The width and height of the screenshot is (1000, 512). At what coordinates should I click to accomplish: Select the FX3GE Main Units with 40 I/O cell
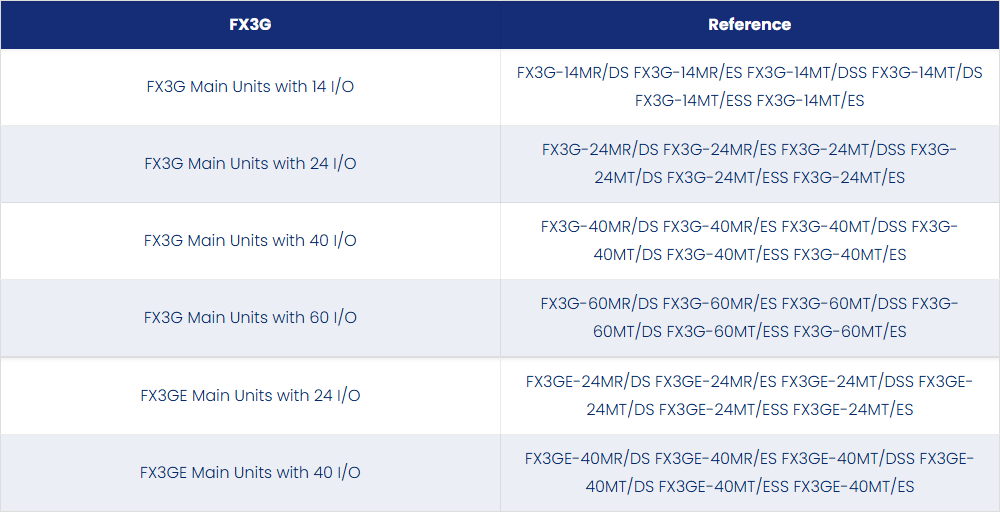(250, 472)
